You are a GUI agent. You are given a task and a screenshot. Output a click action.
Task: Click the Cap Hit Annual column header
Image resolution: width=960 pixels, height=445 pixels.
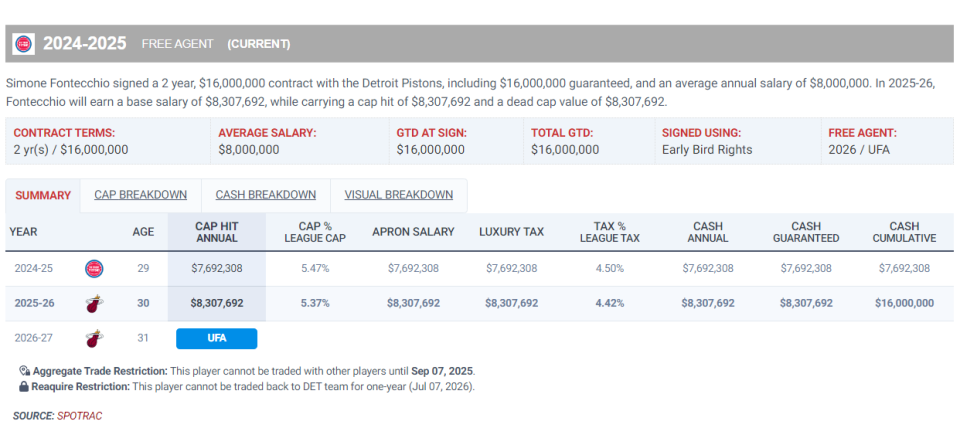point(216,232)
